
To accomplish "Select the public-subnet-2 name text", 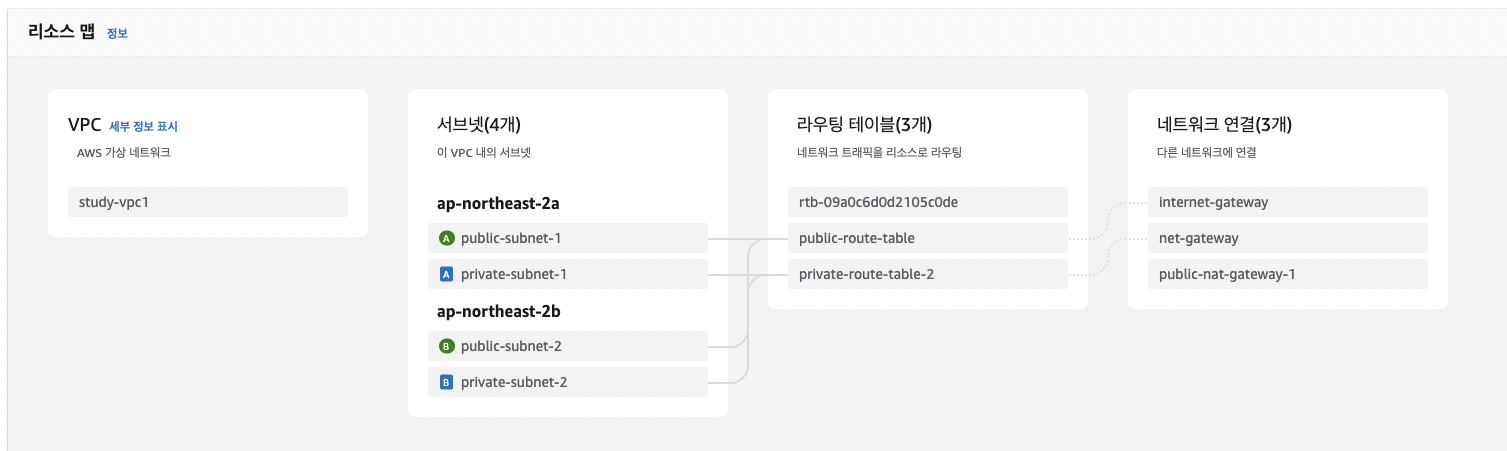I will point(510,346).
